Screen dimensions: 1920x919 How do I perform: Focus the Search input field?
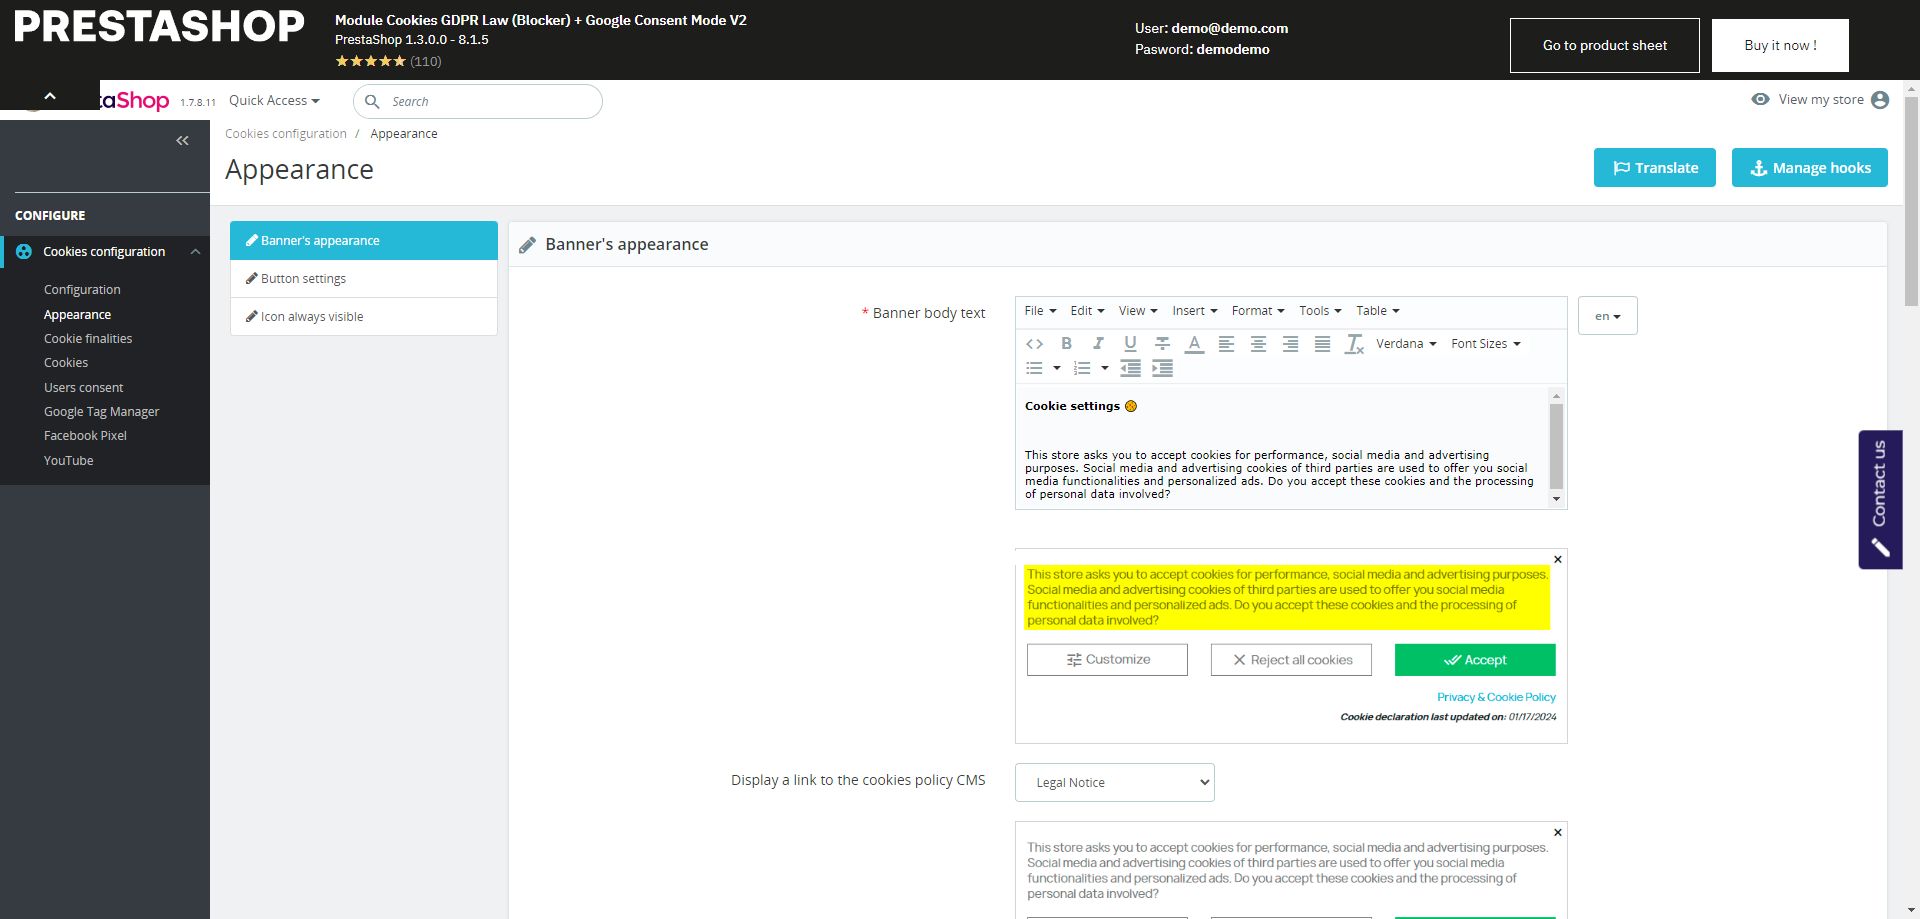(x=478, y=102)
